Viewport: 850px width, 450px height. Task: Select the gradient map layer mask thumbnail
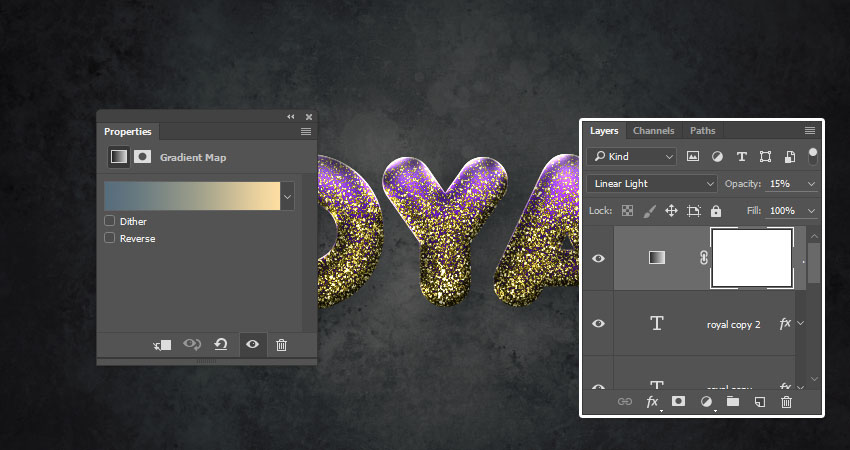tap(751, 258)
